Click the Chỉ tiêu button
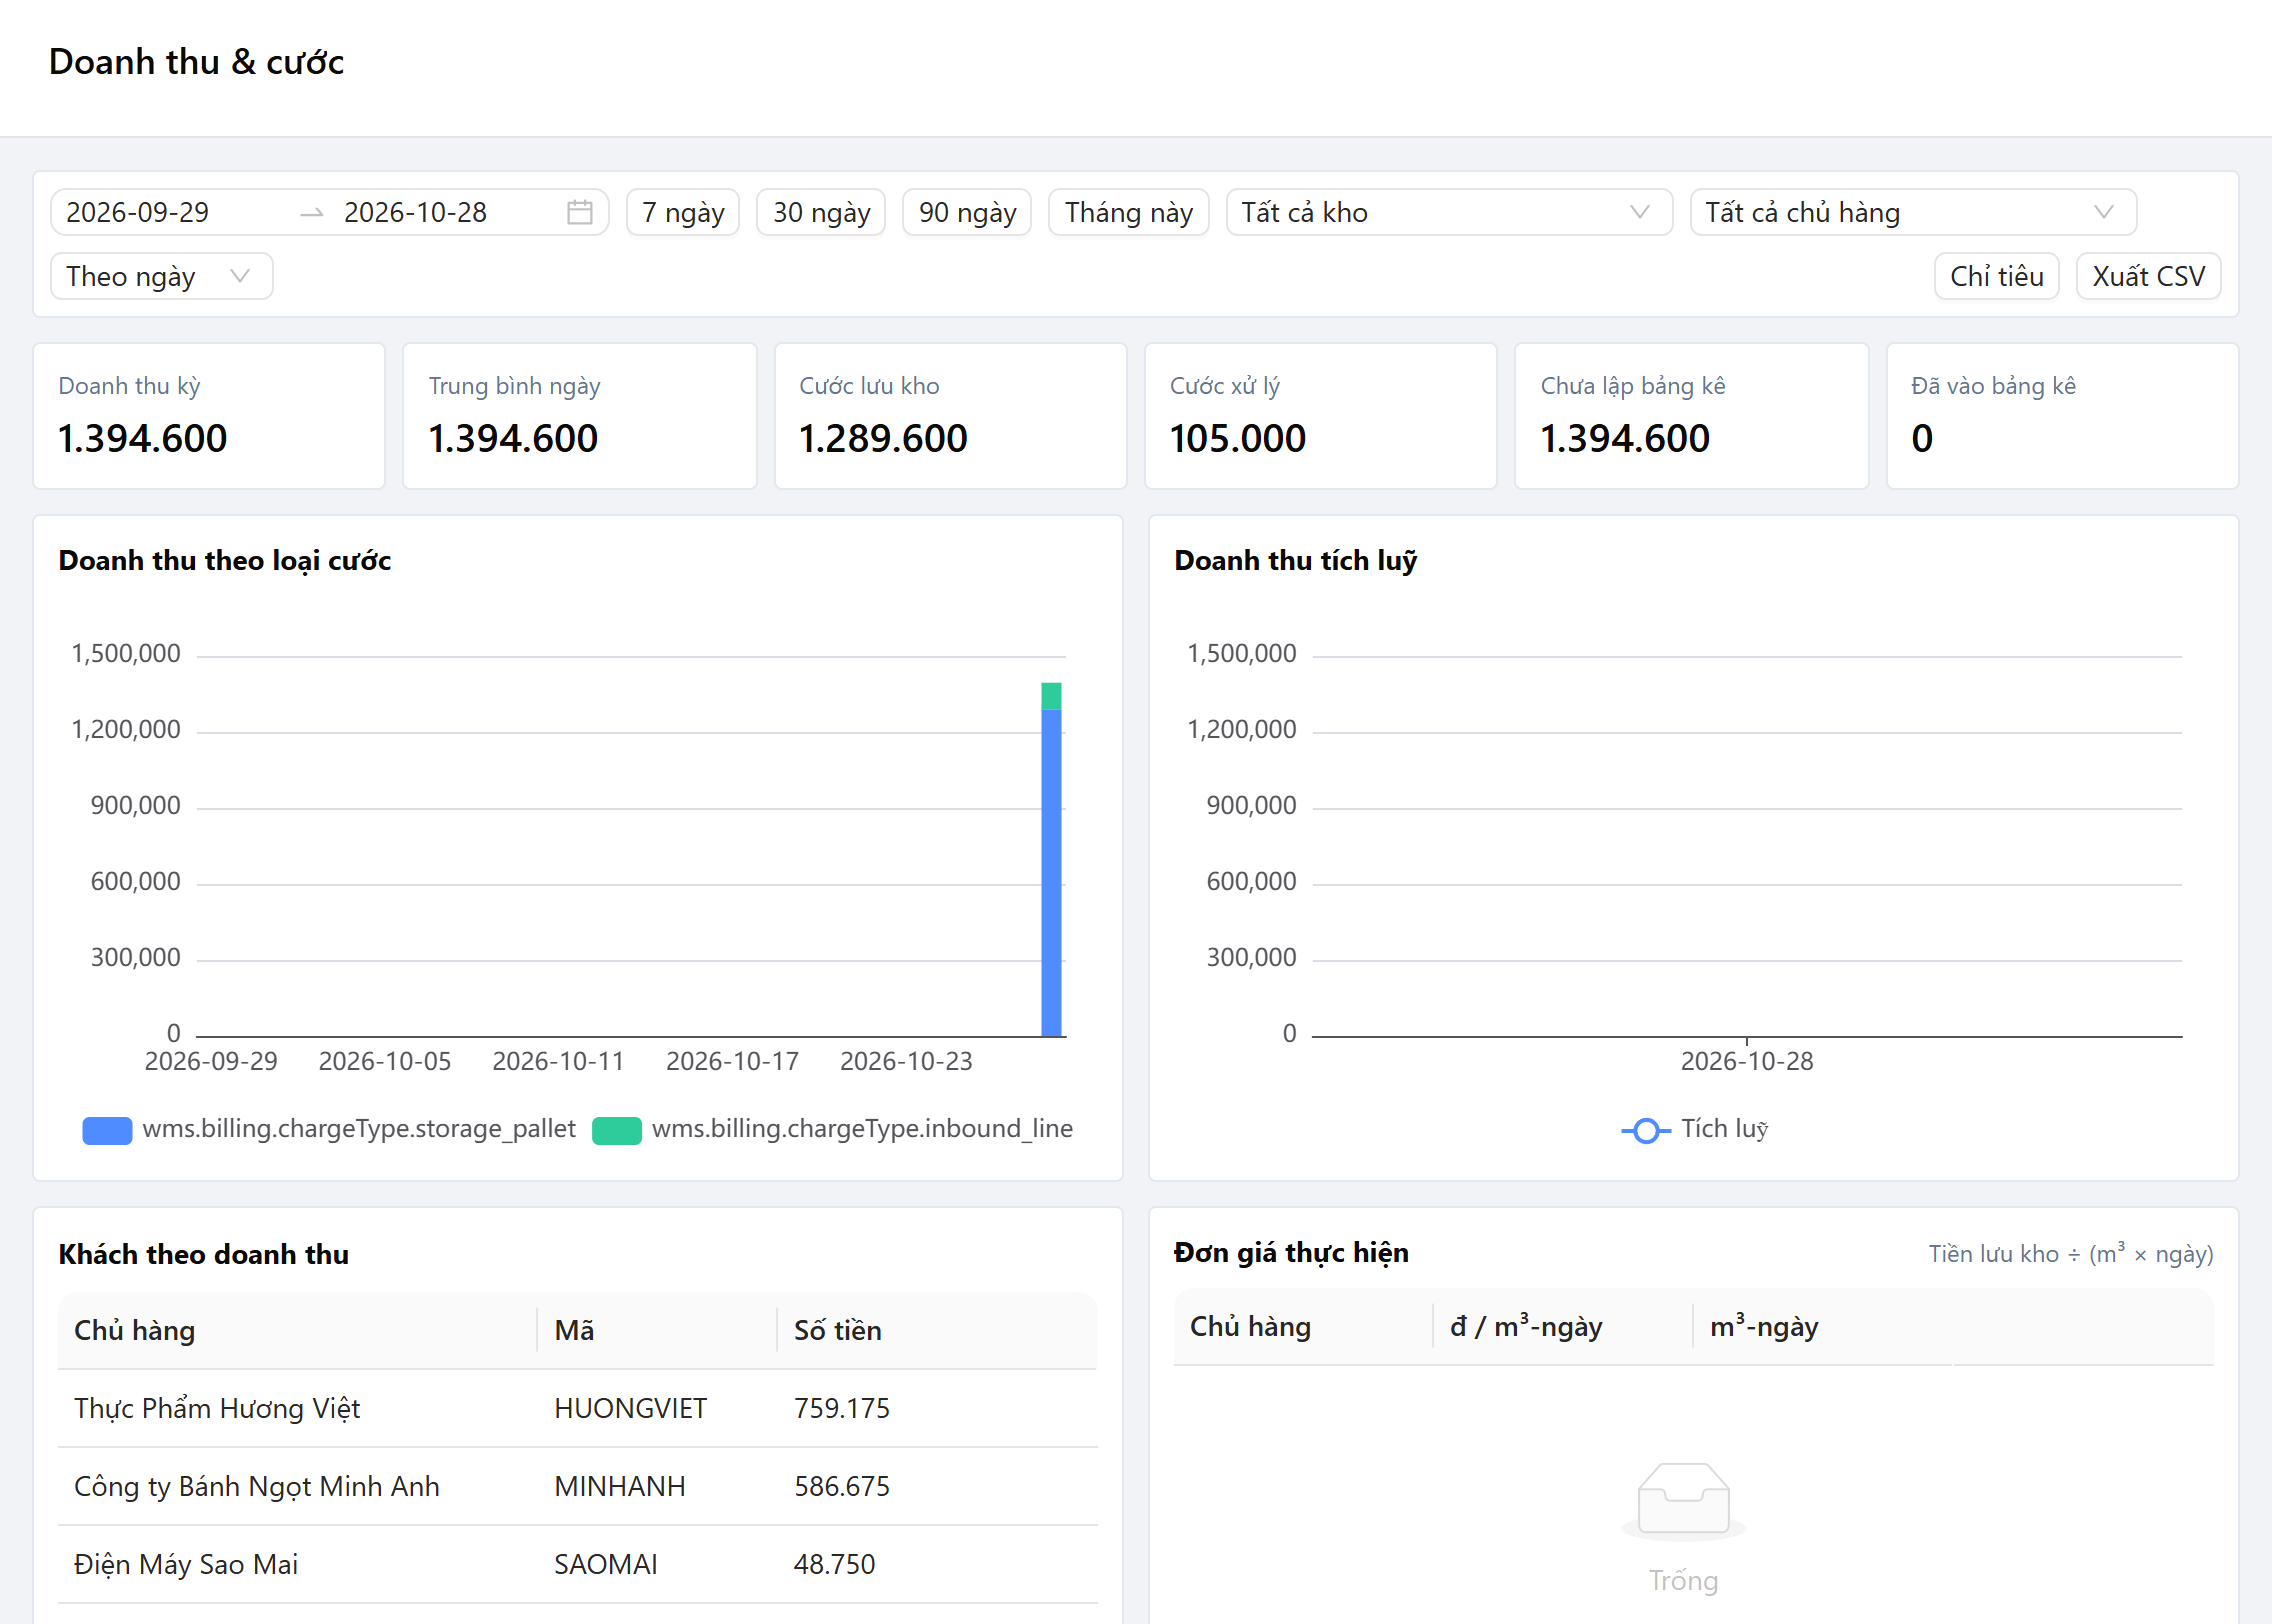The height and width of the screenshot is (1624, 2272). pyautogui.click(x=1996, y=277)
